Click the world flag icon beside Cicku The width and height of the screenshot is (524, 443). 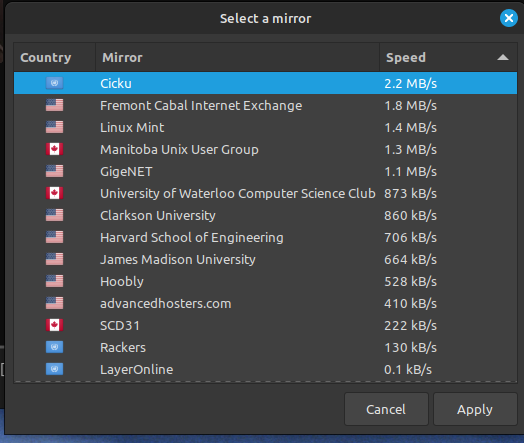point(54,83)
